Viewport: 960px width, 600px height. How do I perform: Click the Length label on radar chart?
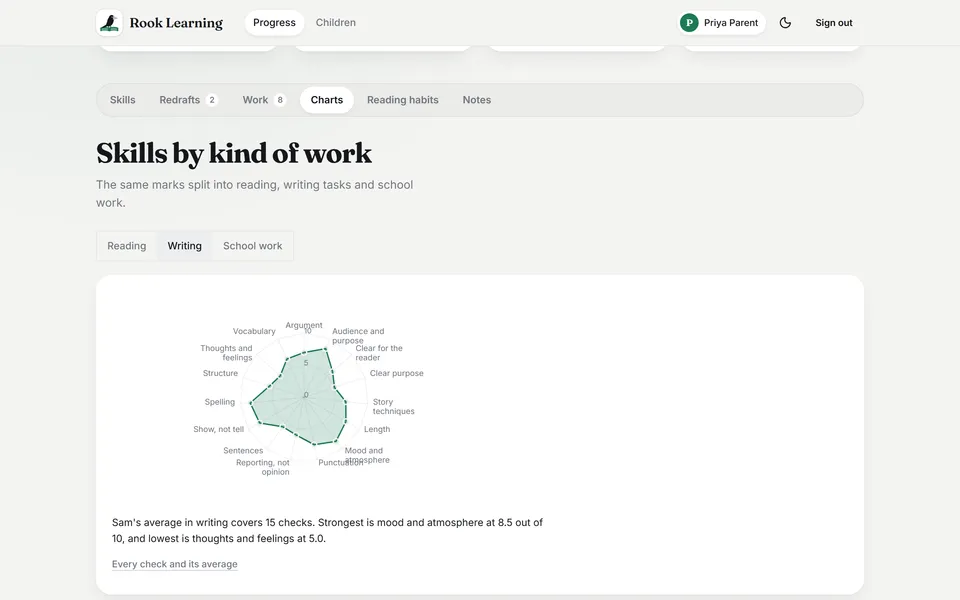click(x=377, y=429)
